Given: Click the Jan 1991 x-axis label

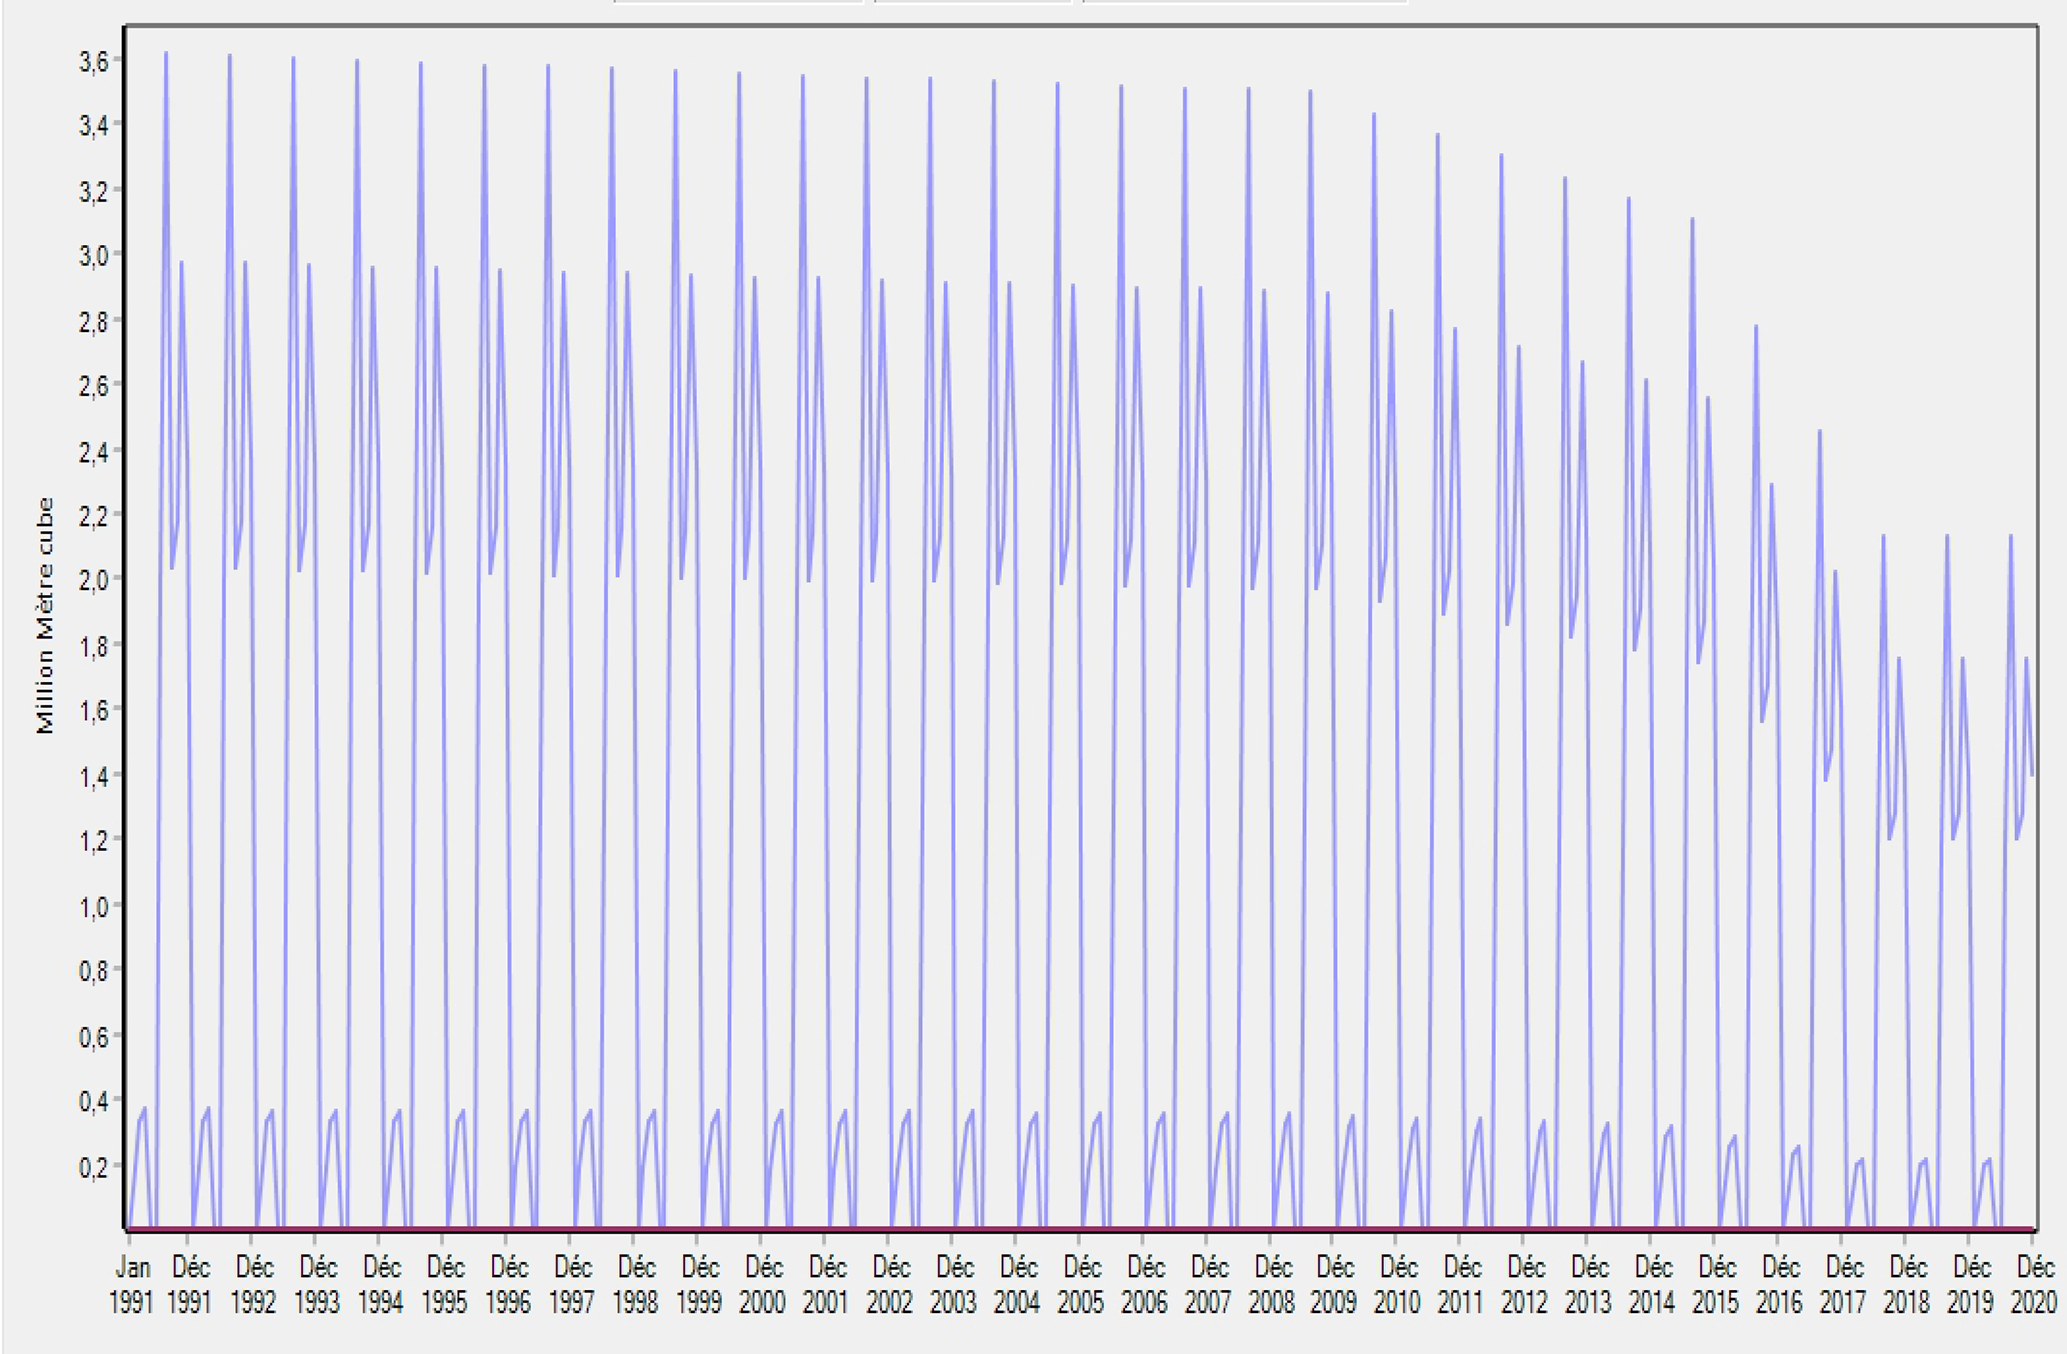Looking at the screenshot, I should click(131, 1285).
